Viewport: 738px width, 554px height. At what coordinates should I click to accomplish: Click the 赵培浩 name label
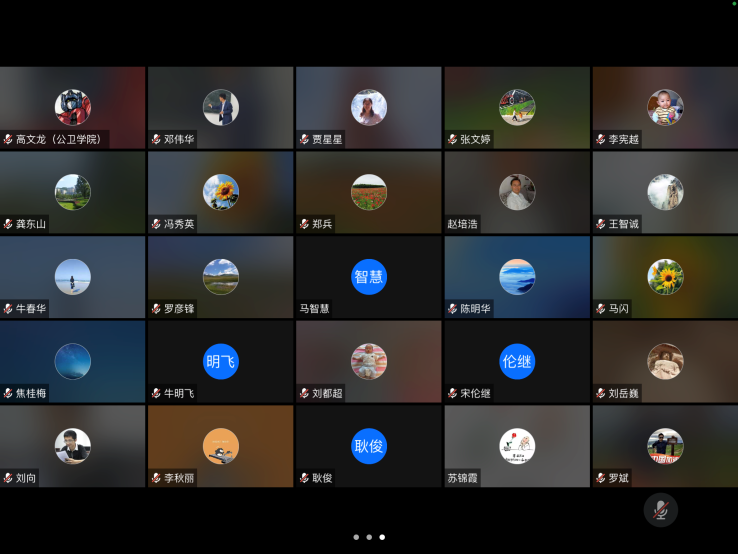(x=463, y=224)
